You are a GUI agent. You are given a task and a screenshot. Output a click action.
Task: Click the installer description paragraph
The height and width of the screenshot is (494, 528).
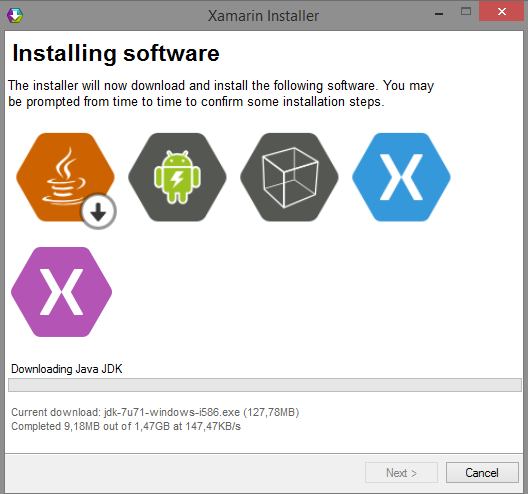(221, 94)
